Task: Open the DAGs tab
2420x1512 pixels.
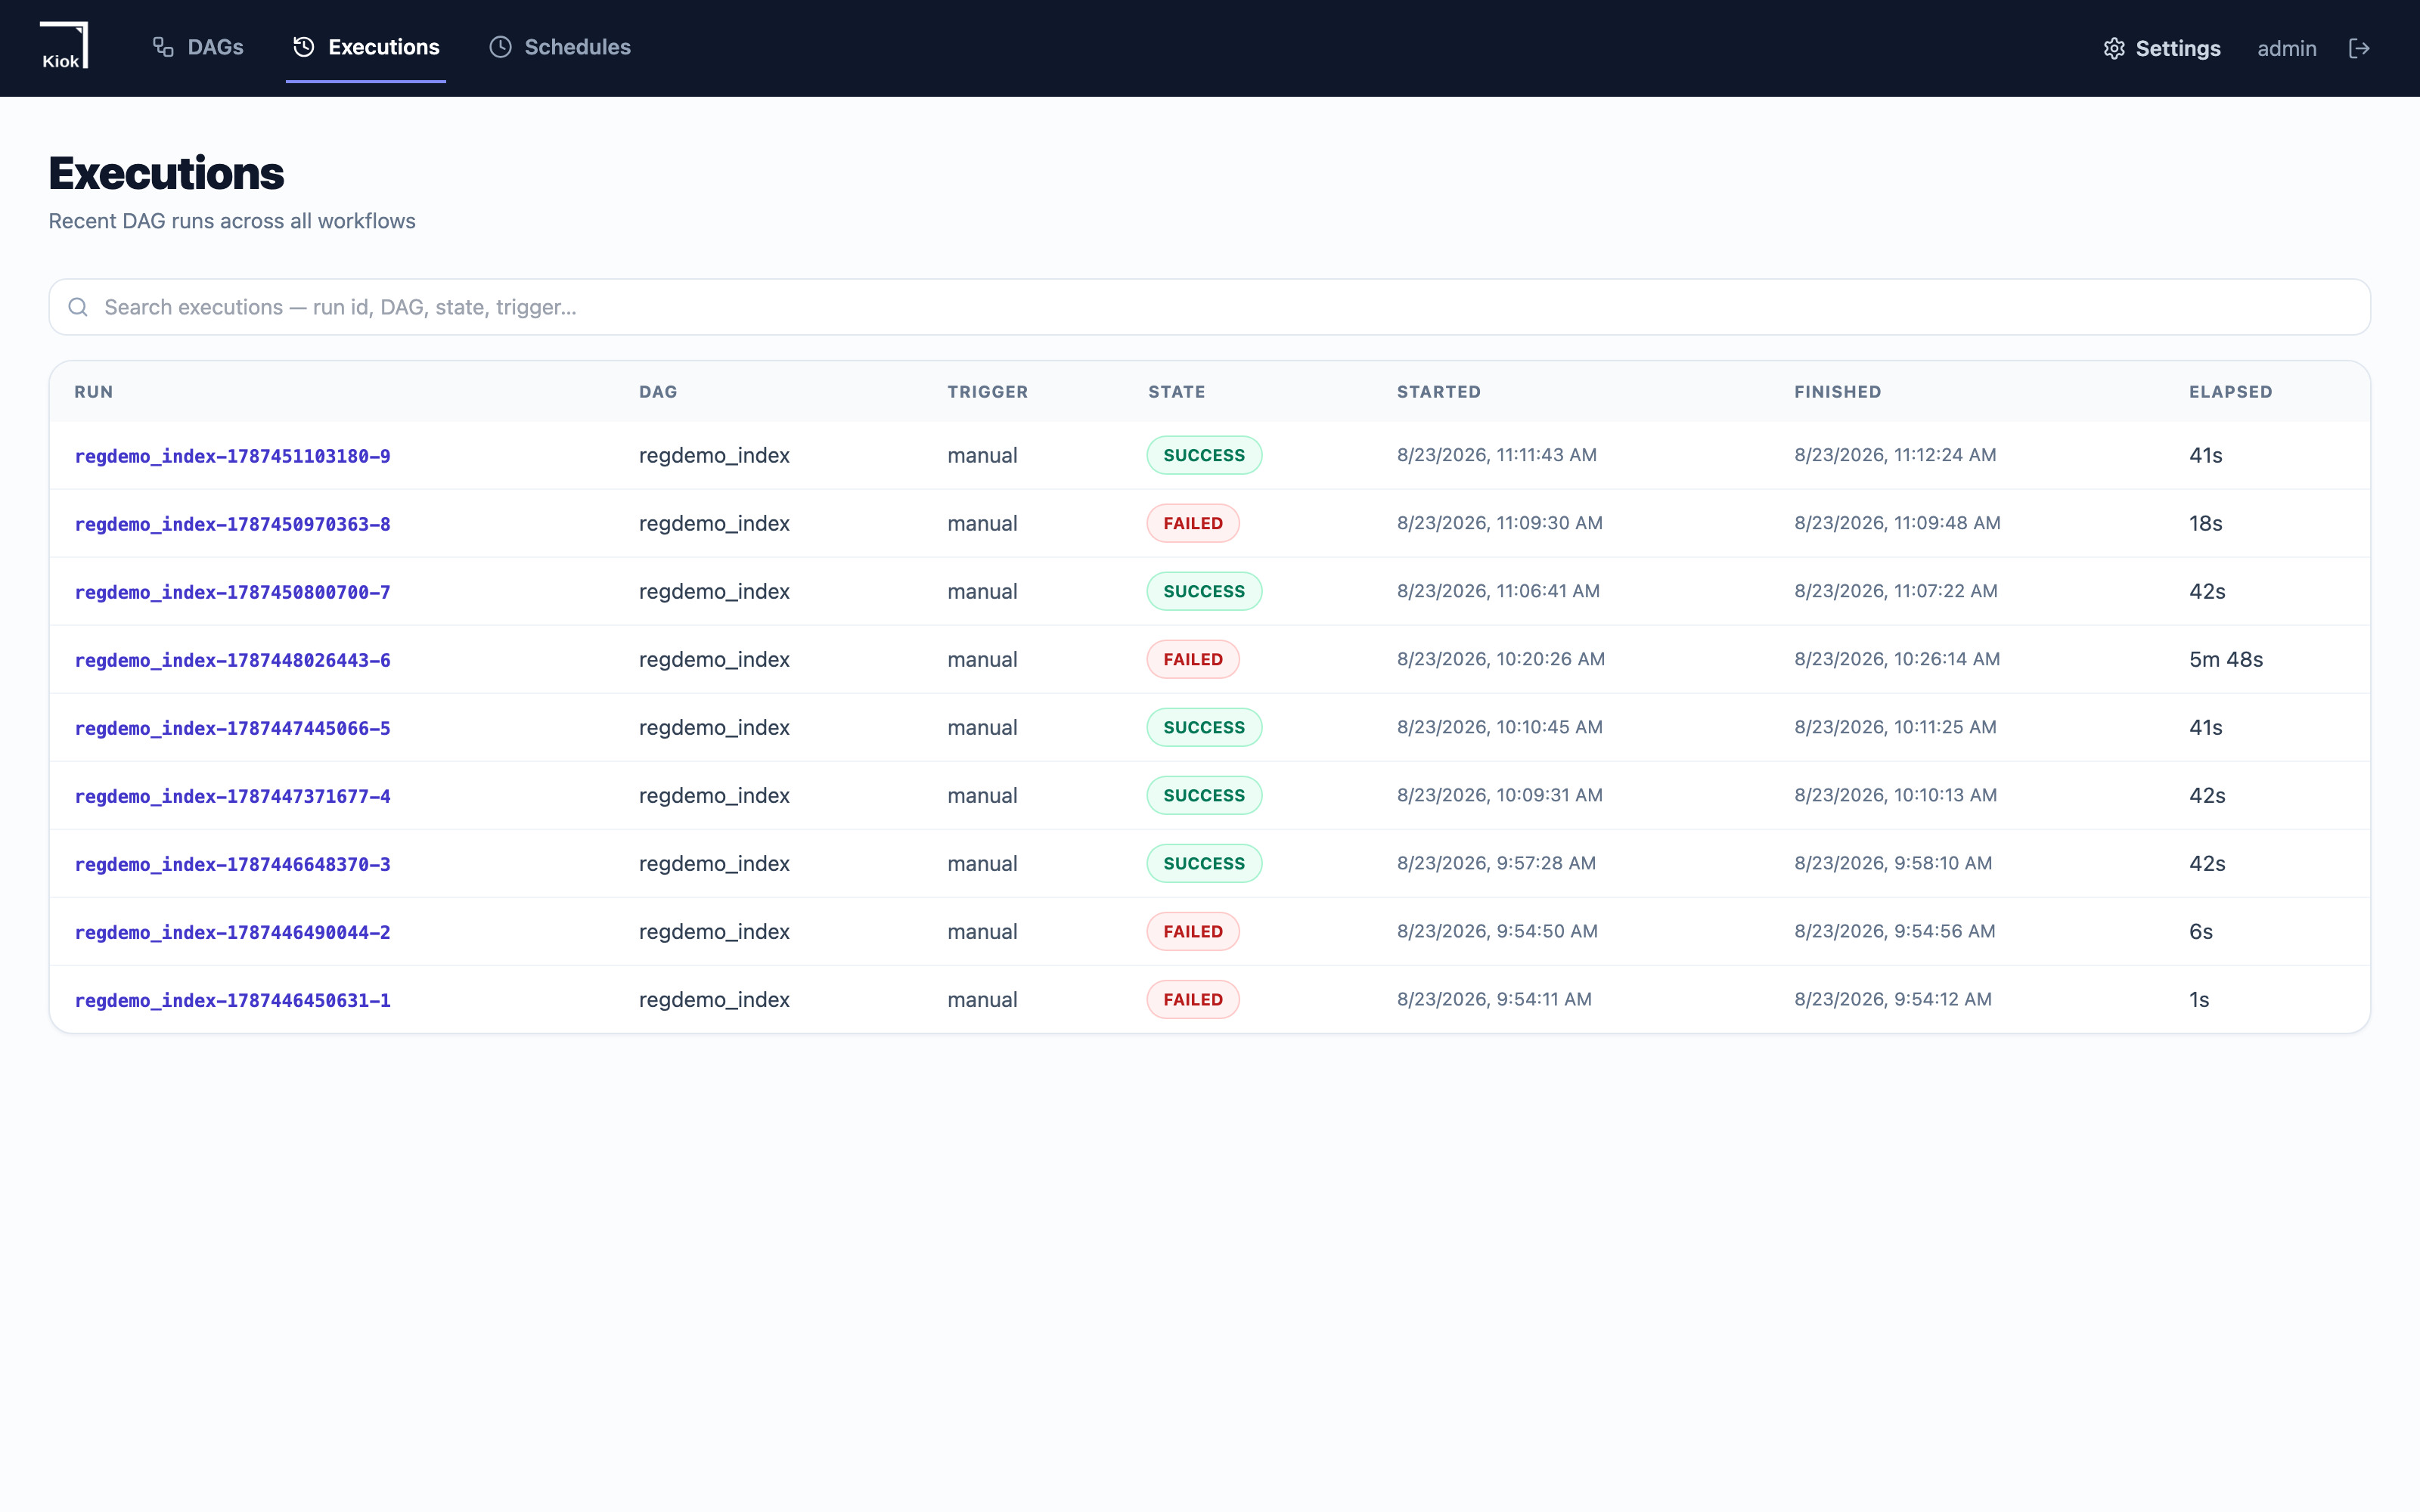Action: click(198, 47)
